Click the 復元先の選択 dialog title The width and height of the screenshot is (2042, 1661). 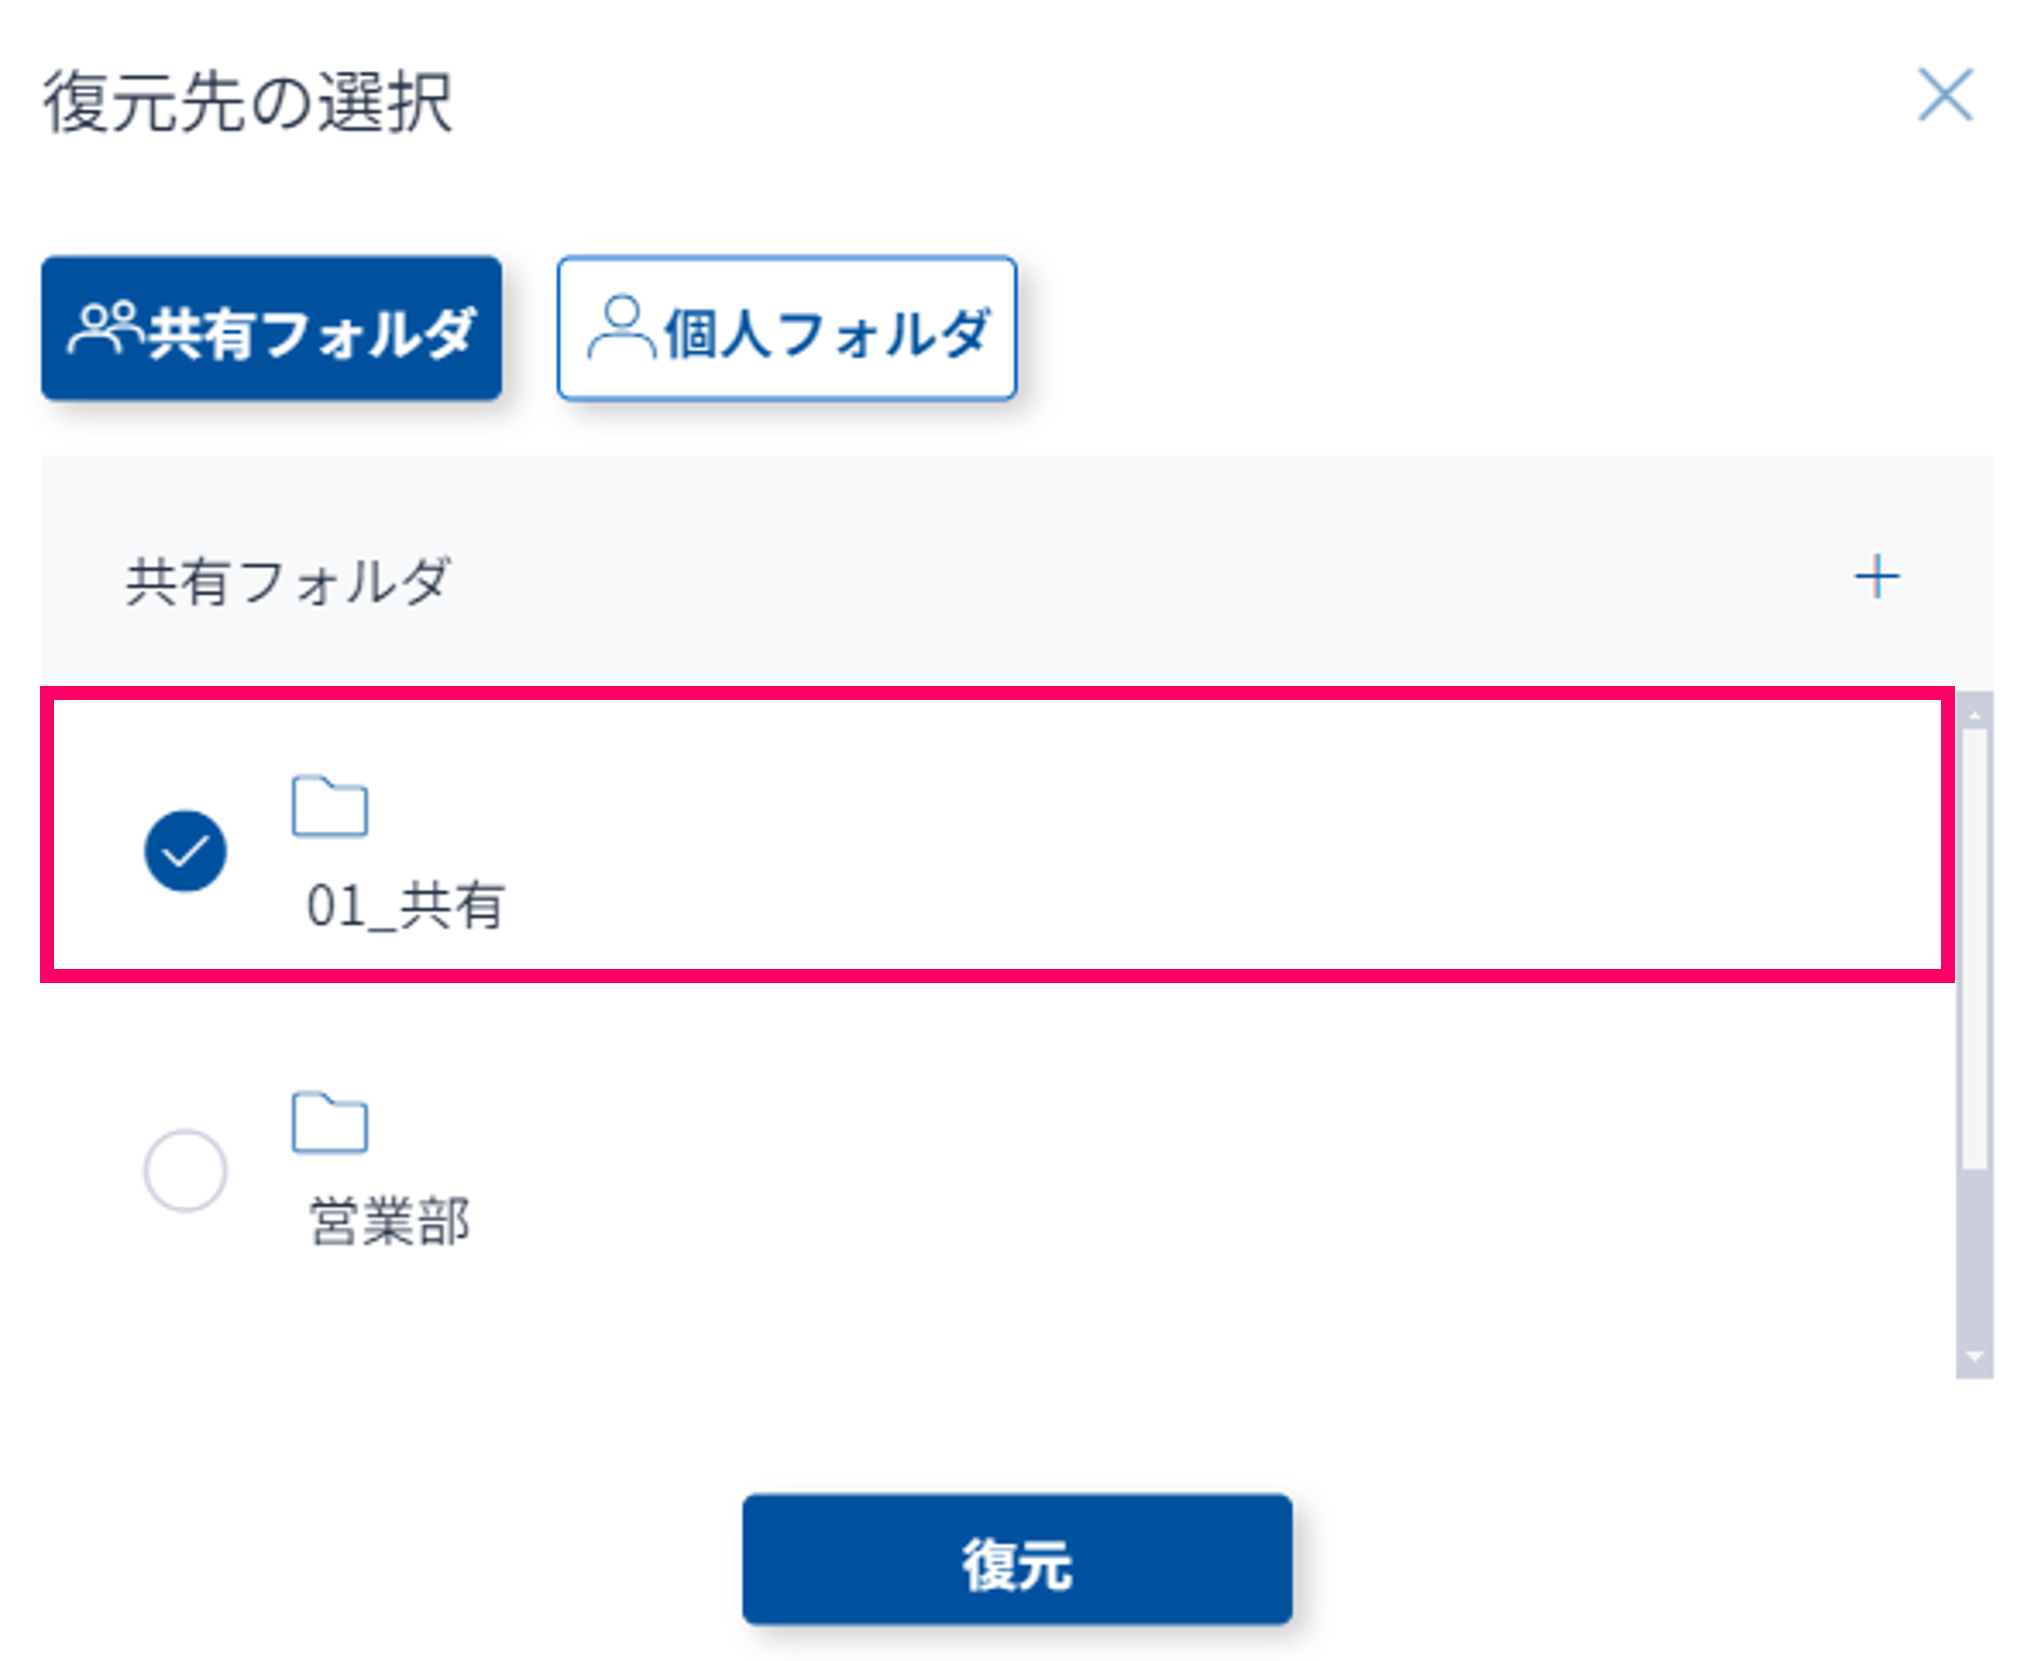pyautogui.click(x=248, y=102)
